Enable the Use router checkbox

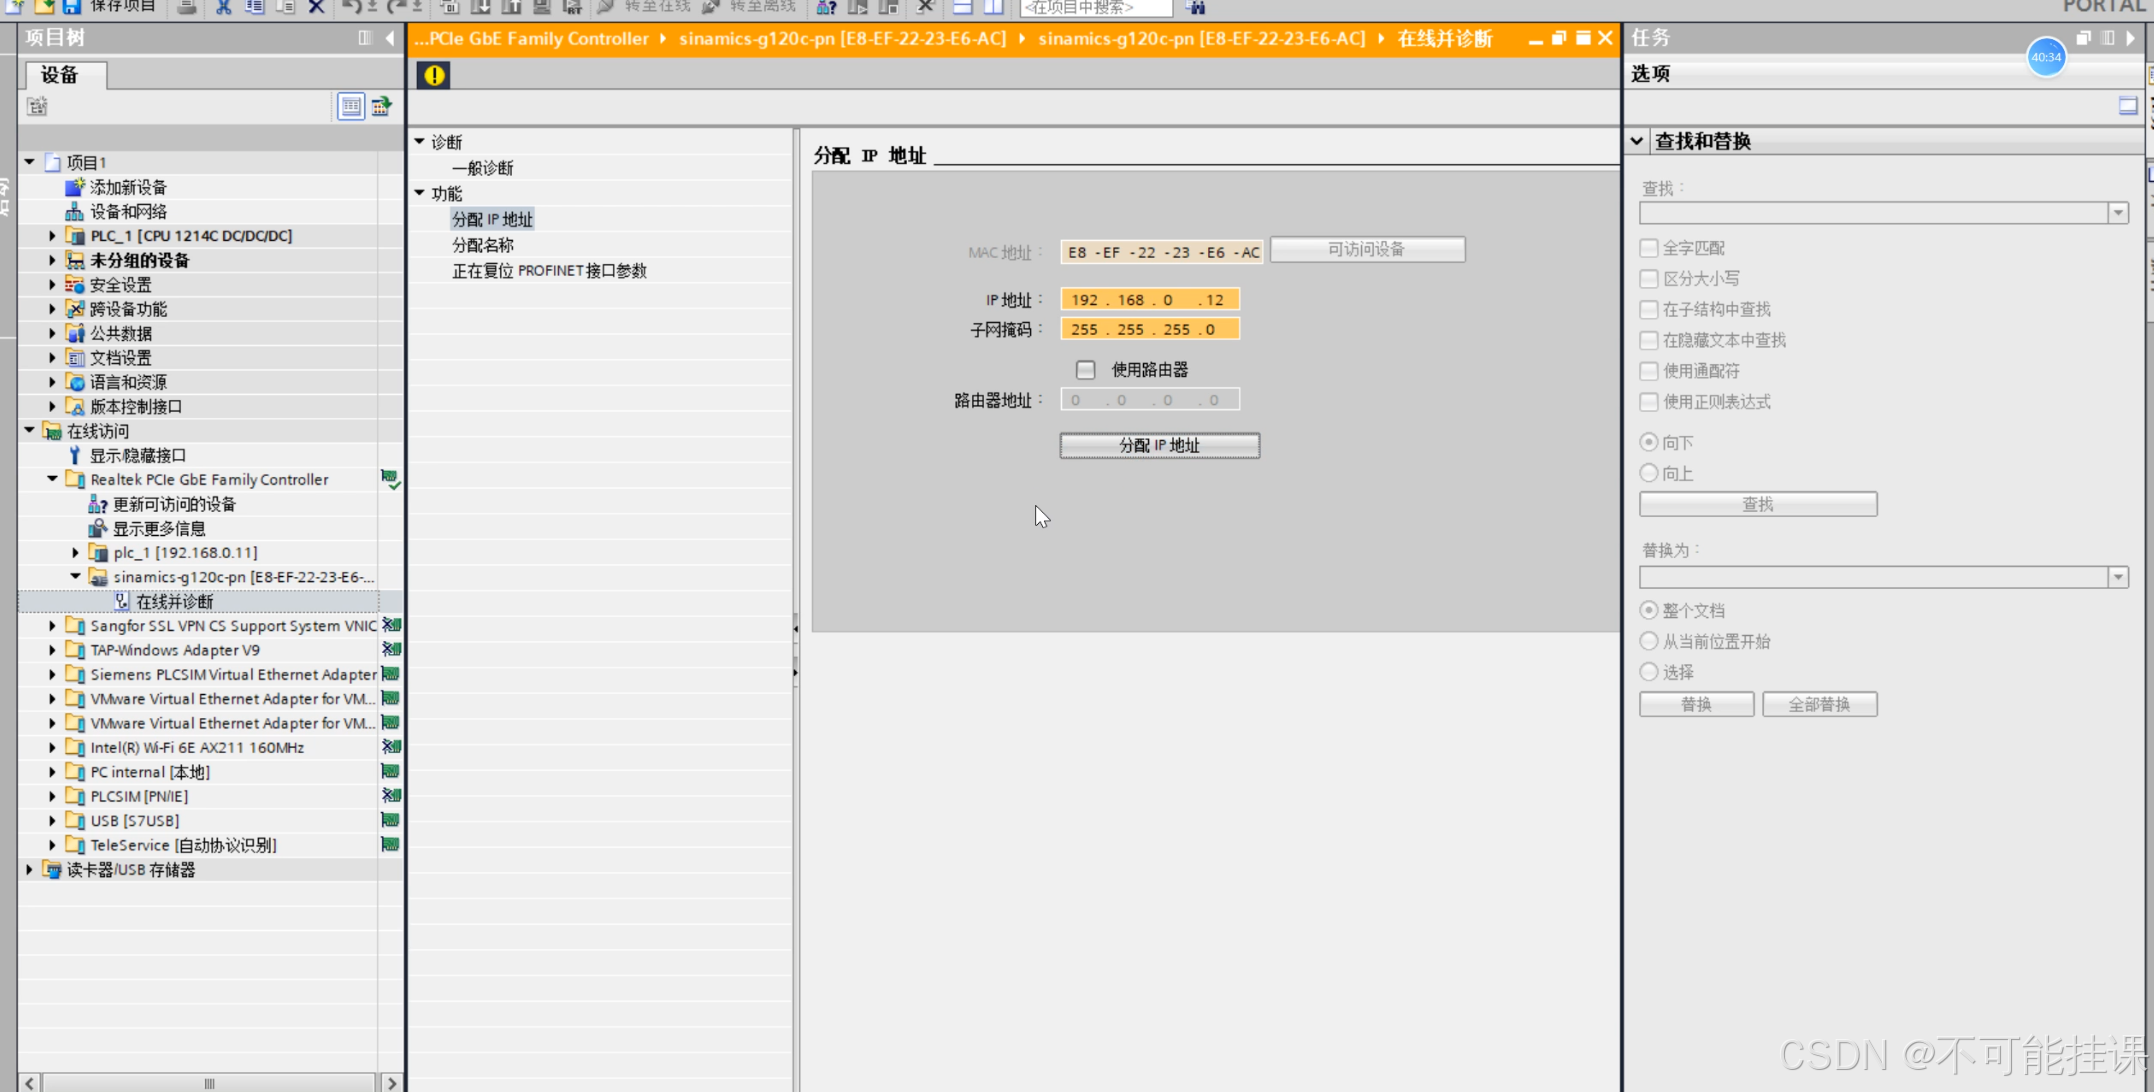pos(1085,370)
